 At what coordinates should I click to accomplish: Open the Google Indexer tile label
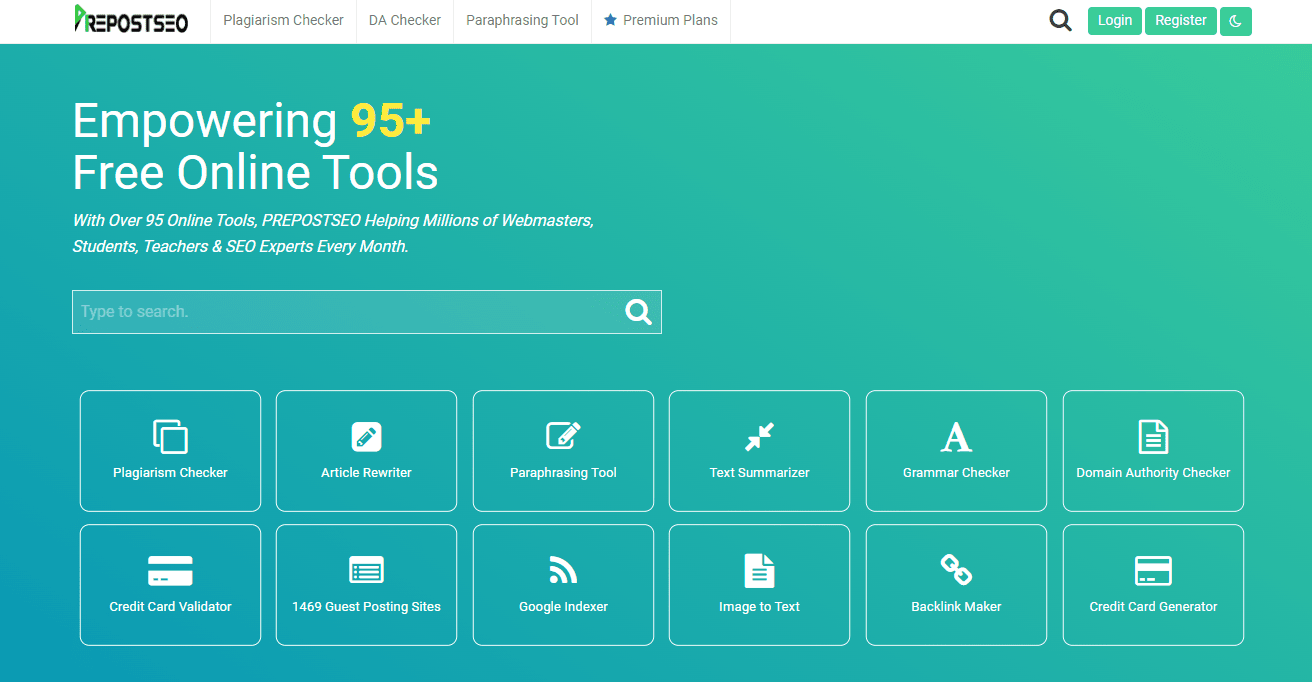click(563, 607)
